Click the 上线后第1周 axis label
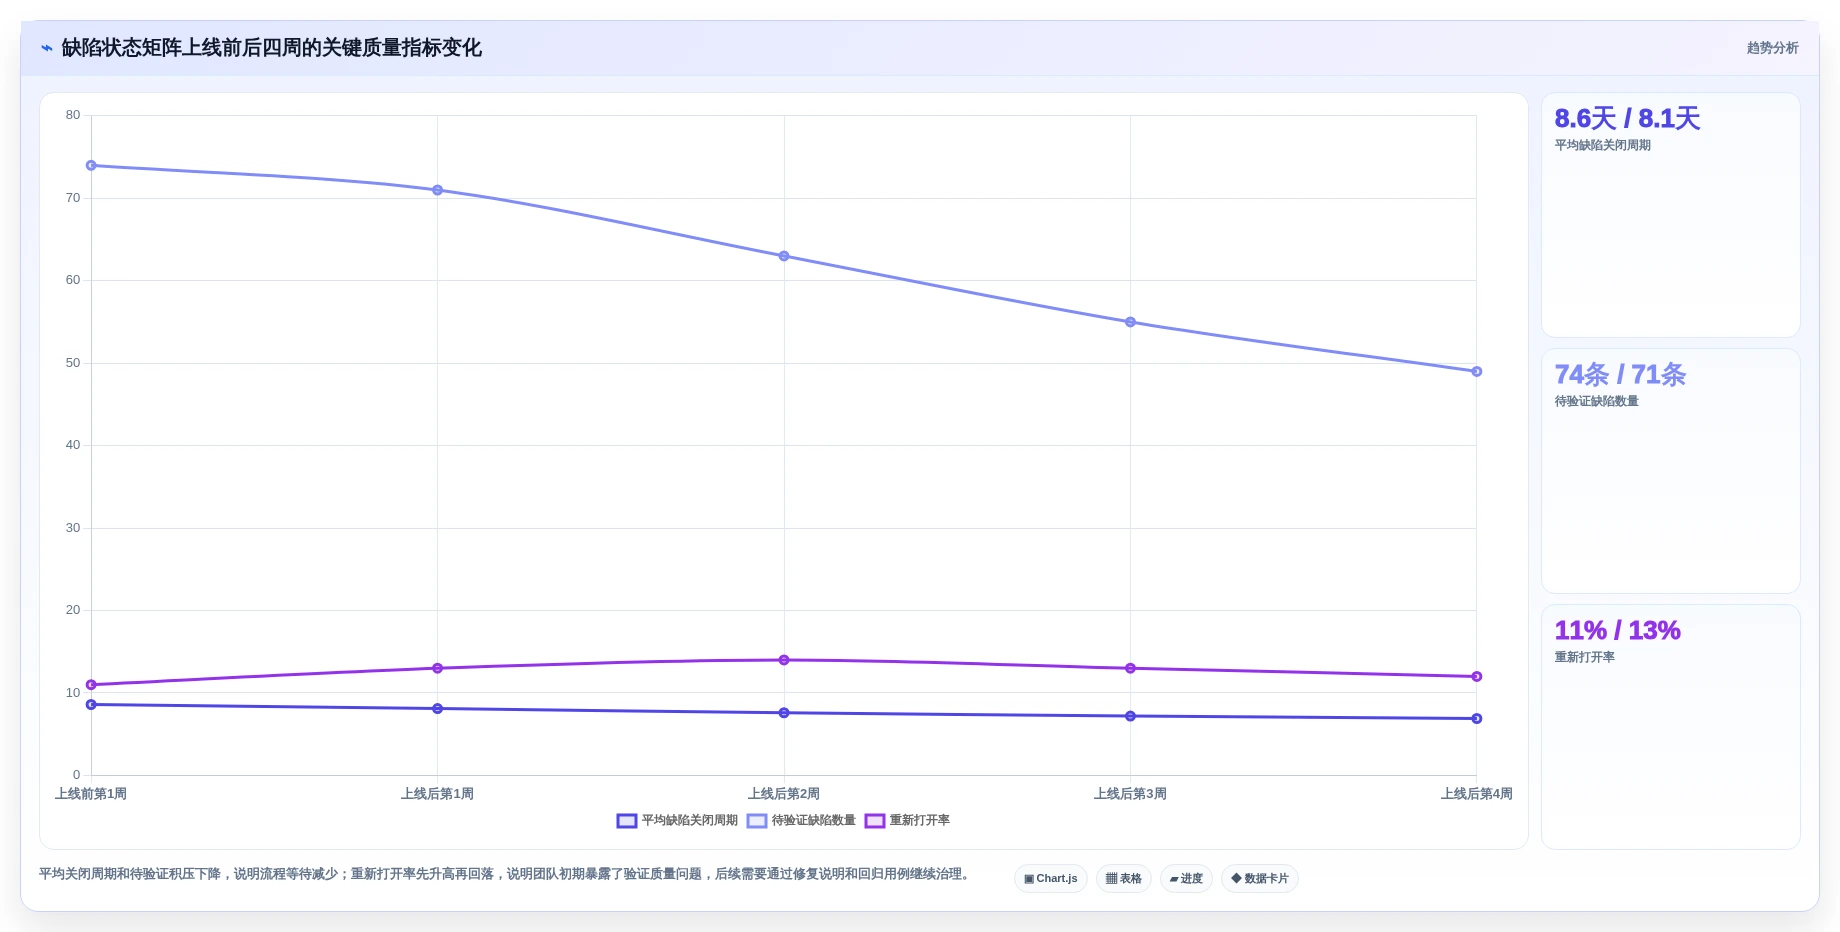 click(437, 794)
